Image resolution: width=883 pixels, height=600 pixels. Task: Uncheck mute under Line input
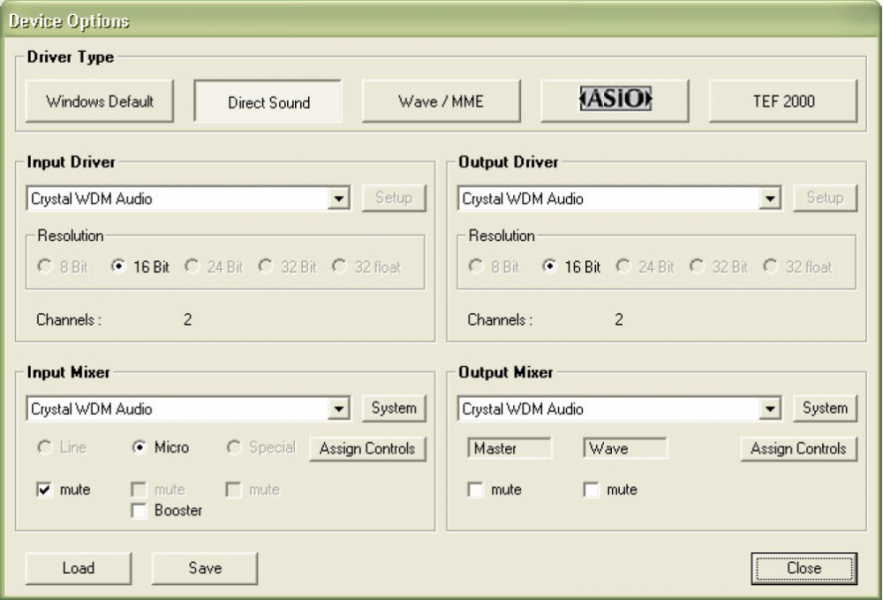44,489
